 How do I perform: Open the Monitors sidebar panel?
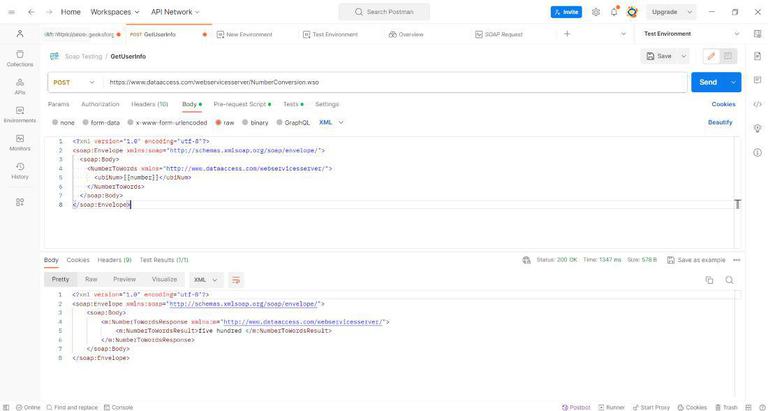pyautogui.click(x=20, y=143)
